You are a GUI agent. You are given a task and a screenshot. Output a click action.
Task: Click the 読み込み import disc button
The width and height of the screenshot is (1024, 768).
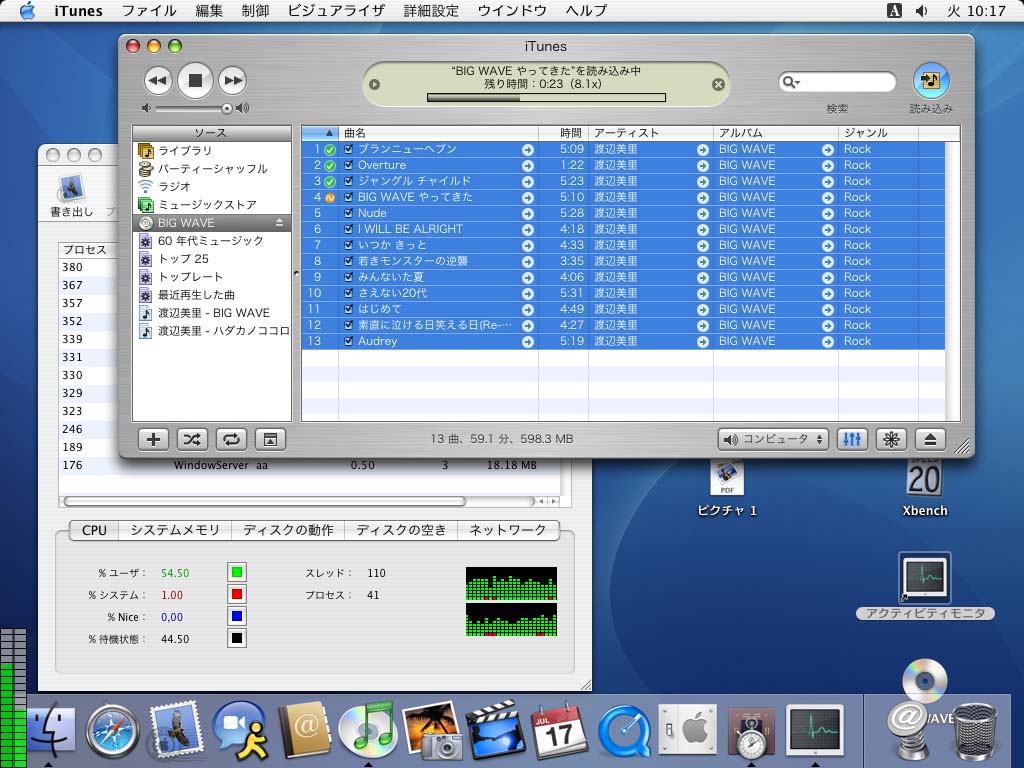tap(931, 80)
